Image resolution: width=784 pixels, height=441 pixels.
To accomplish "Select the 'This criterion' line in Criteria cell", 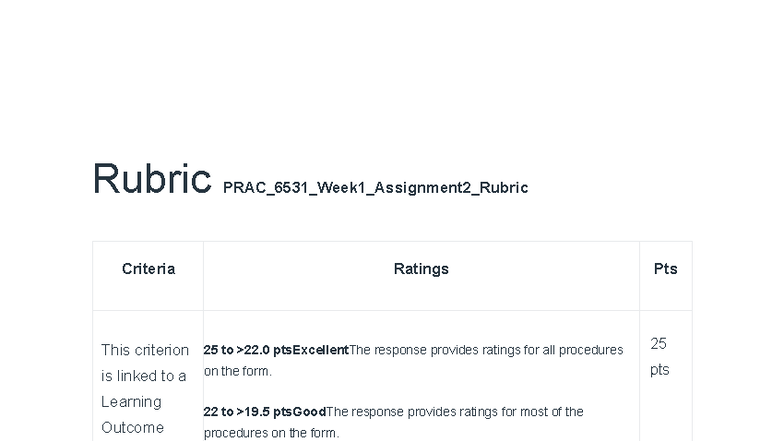I will click(x=145, y=350).
